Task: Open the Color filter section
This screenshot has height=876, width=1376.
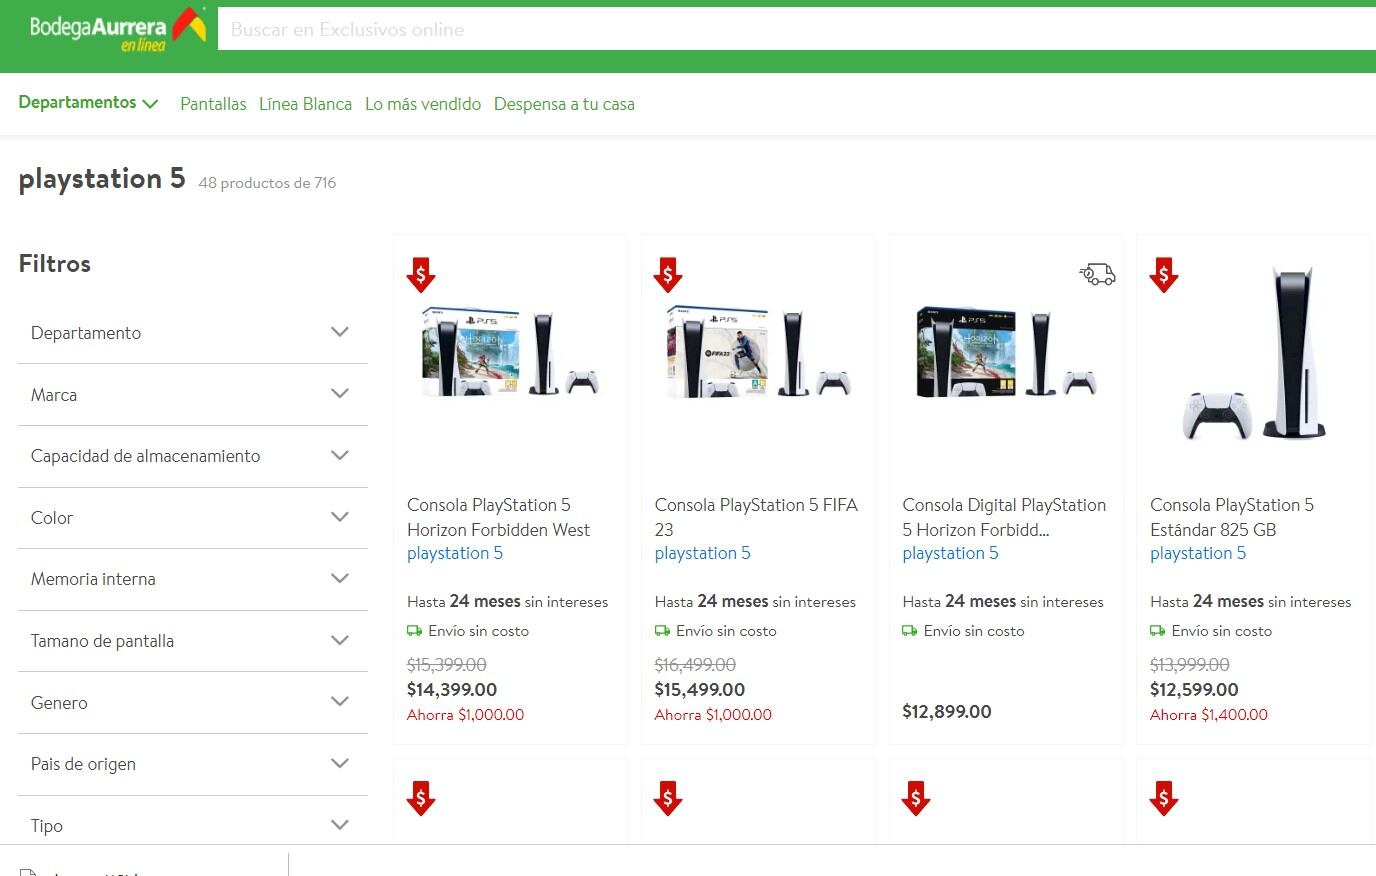Action: (192, 517)
